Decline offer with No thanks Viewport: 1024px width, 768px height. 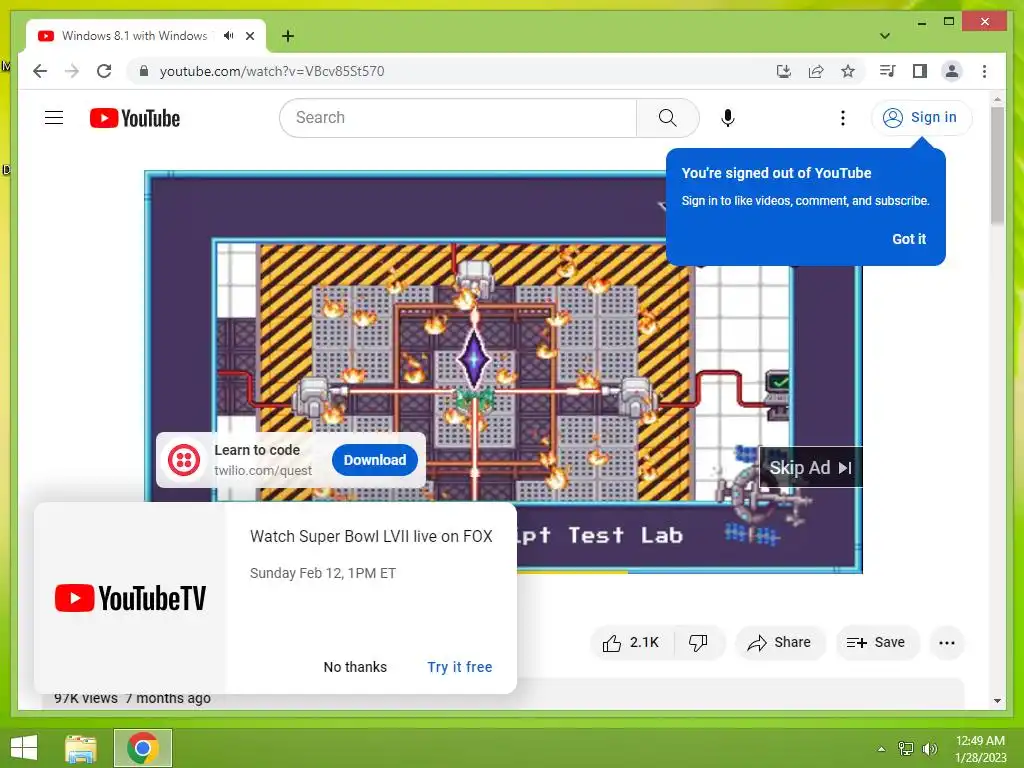coord(355,667)
